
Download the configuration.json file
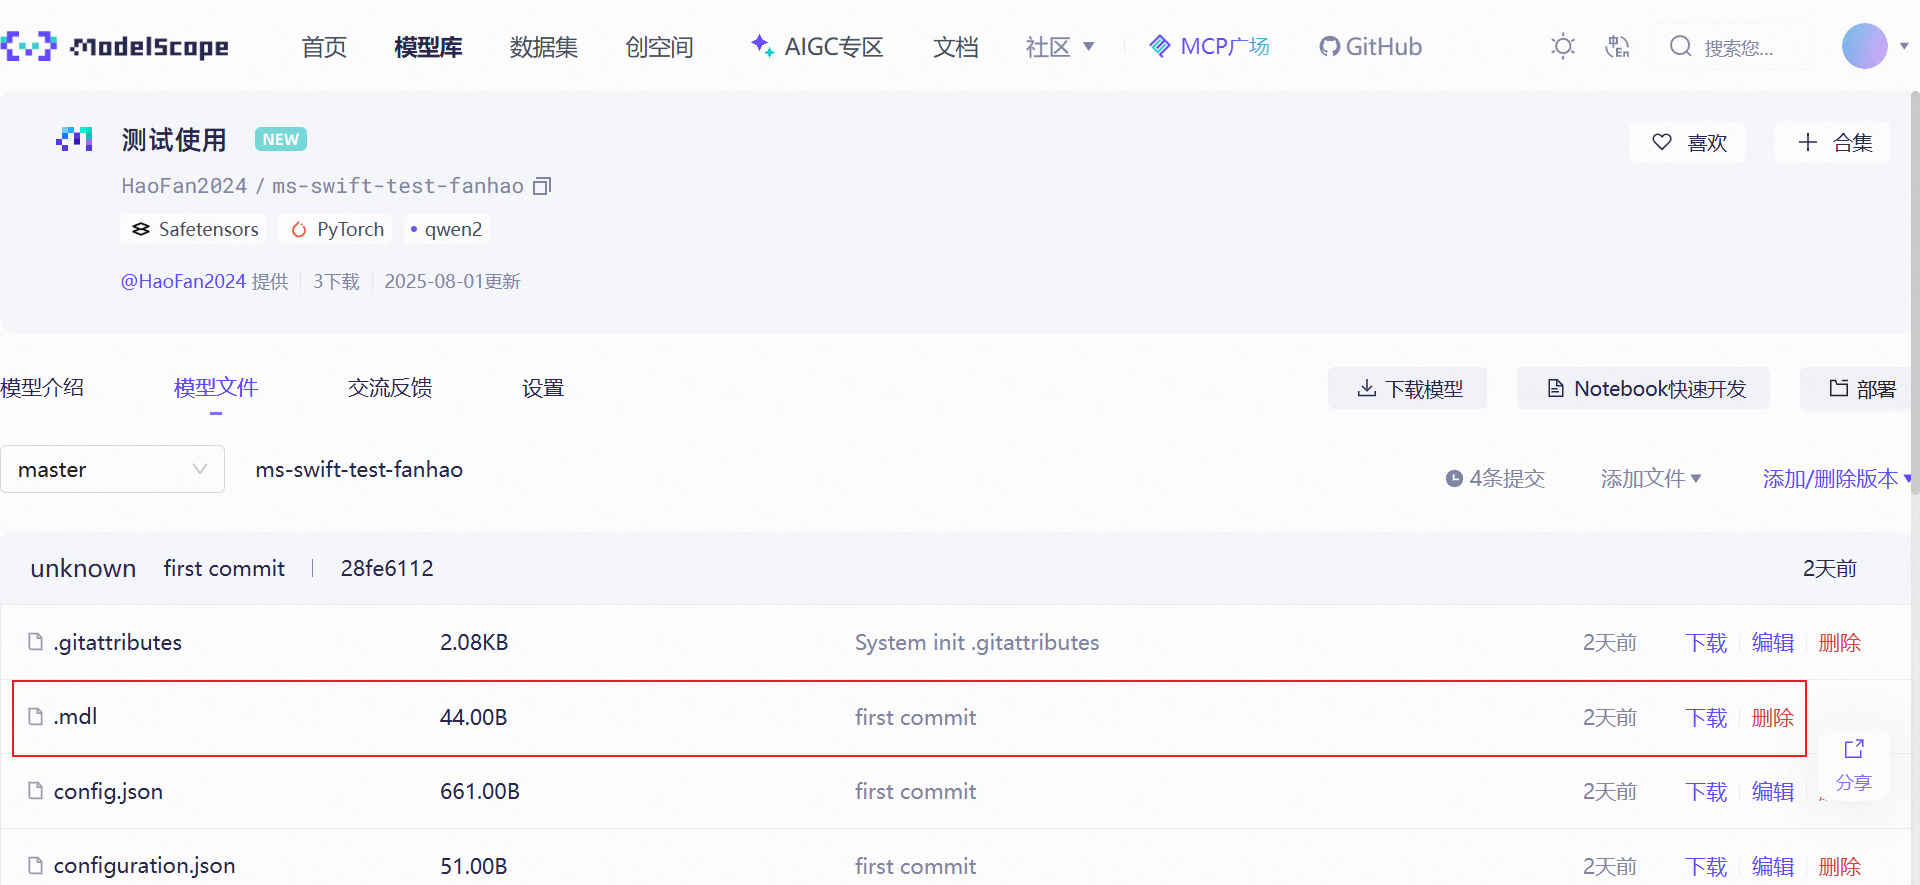[x=1706, y=866]
